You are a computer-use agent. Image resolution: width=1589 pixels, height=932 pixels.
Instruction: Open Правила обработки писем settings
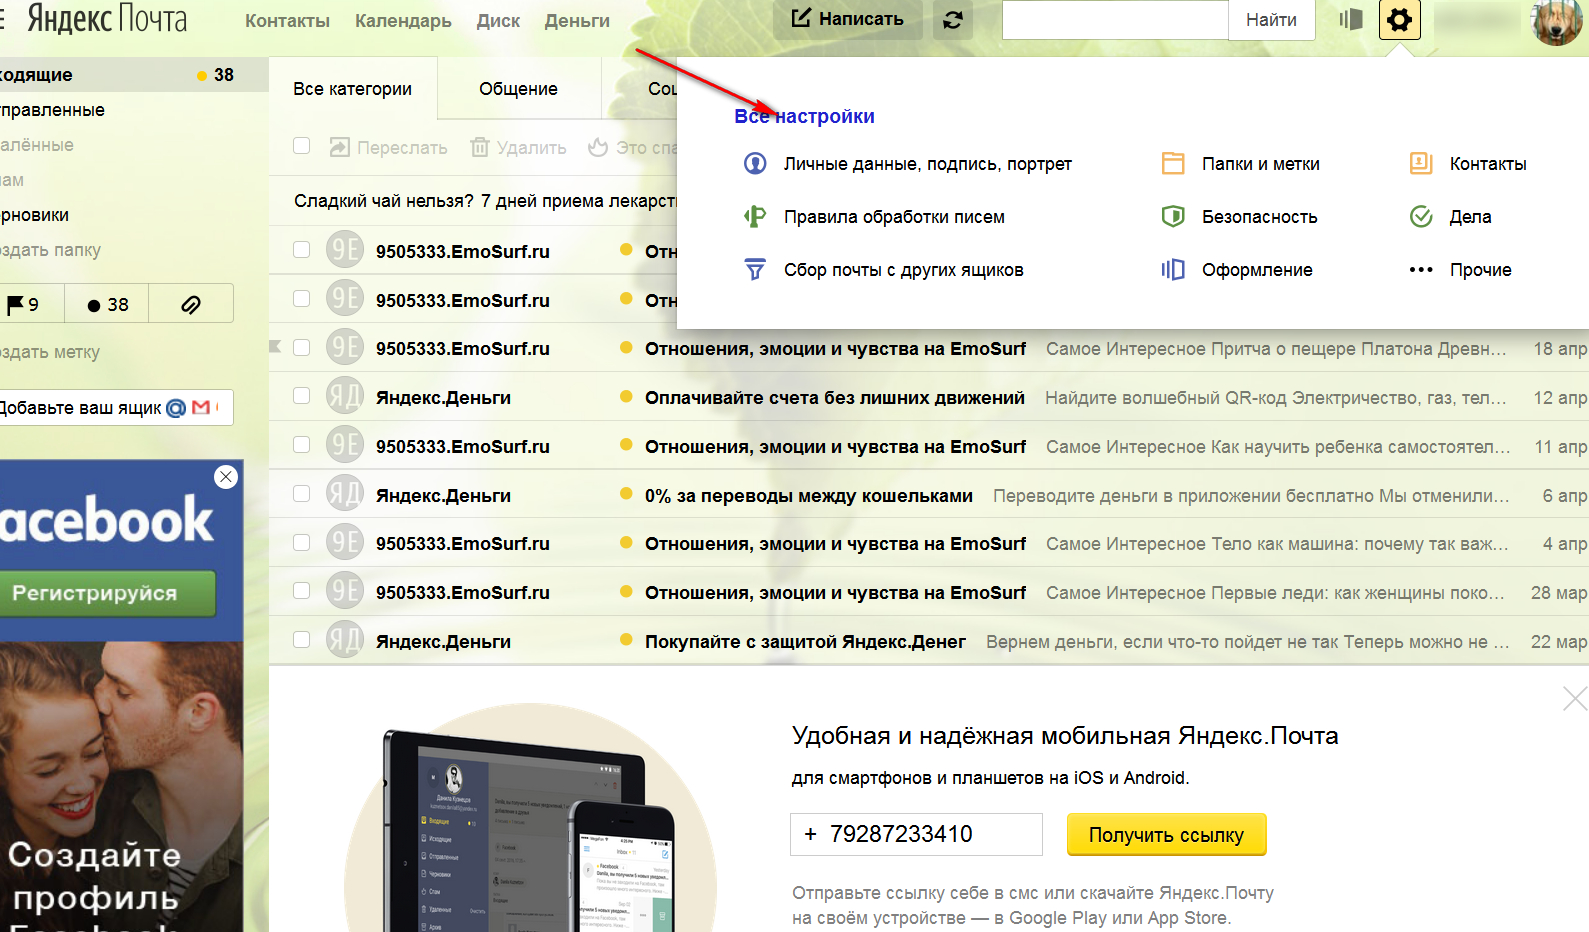894,217
